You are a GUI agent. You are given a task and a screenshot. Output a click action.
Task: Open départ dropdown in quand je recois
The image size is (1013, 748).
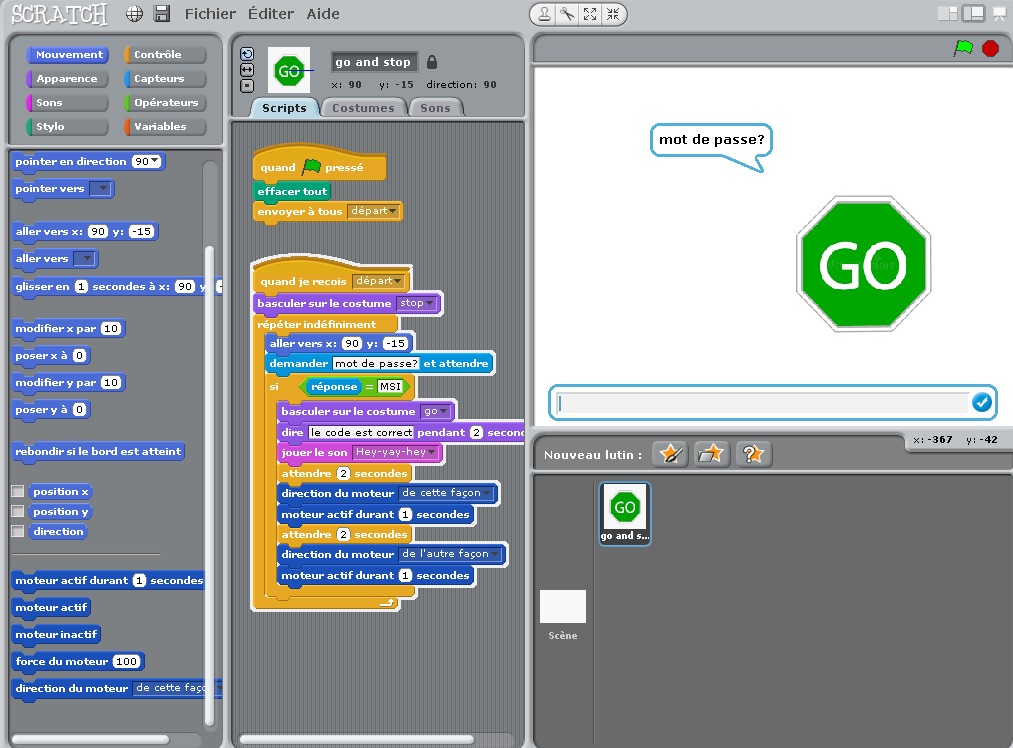pos(379,281)
